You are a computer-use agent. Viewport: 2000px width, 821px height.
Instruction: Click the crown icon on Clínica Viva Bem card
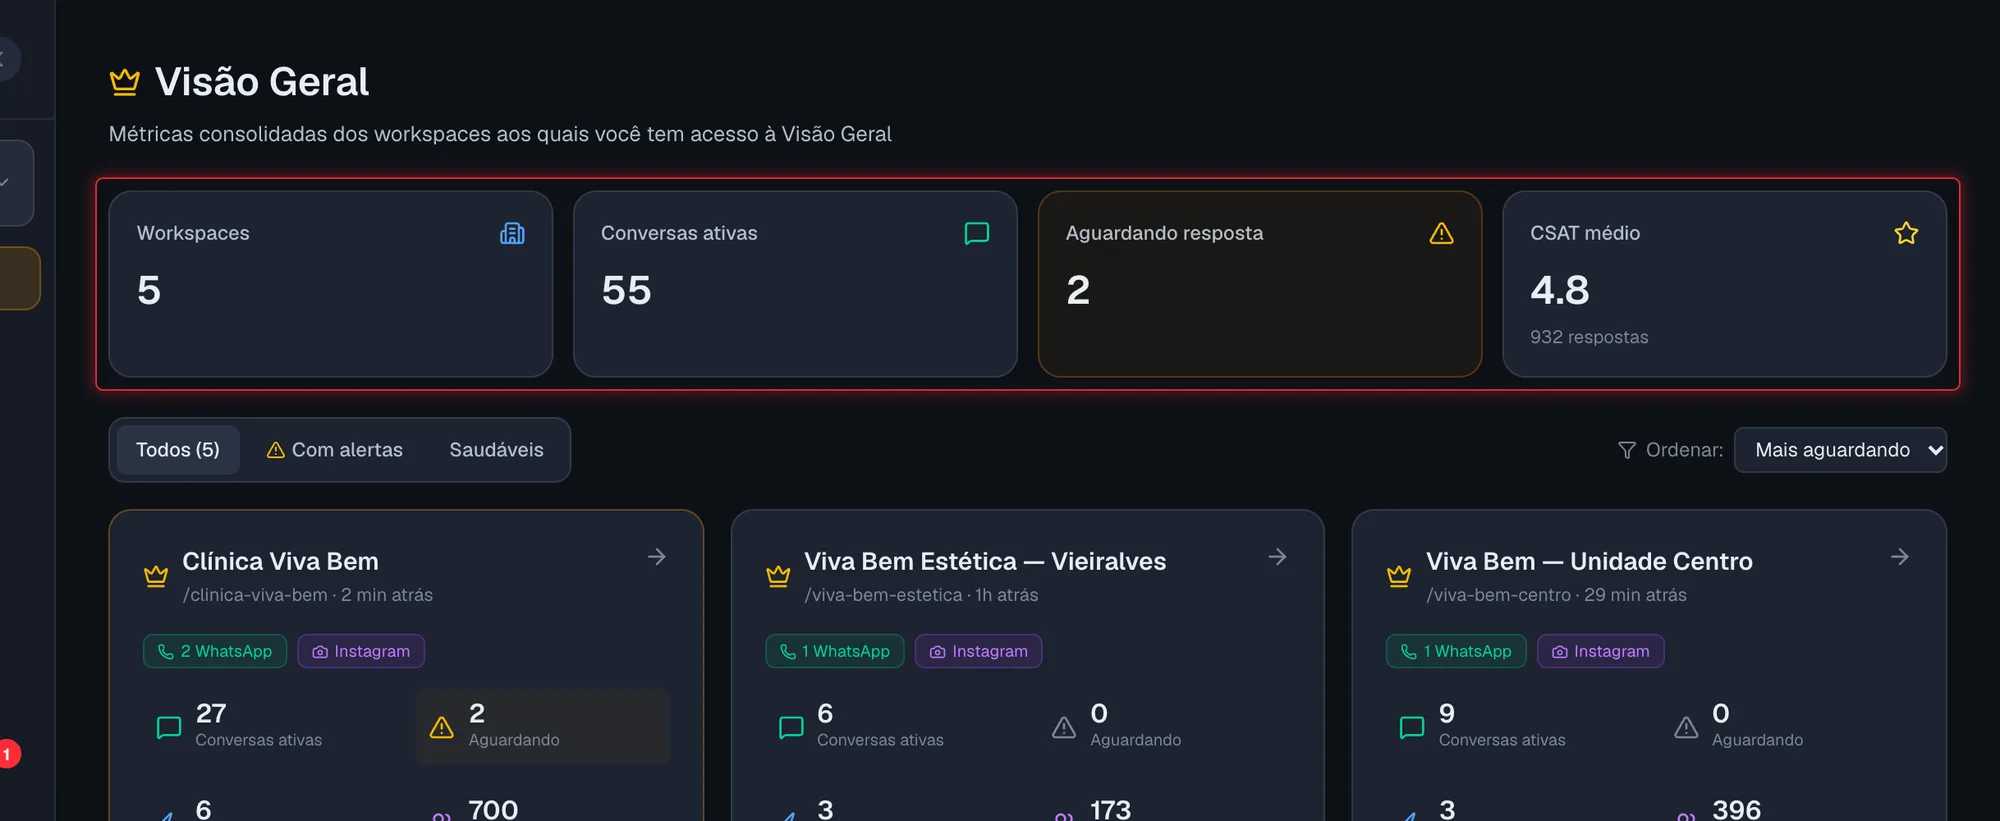tap(156, 576)
